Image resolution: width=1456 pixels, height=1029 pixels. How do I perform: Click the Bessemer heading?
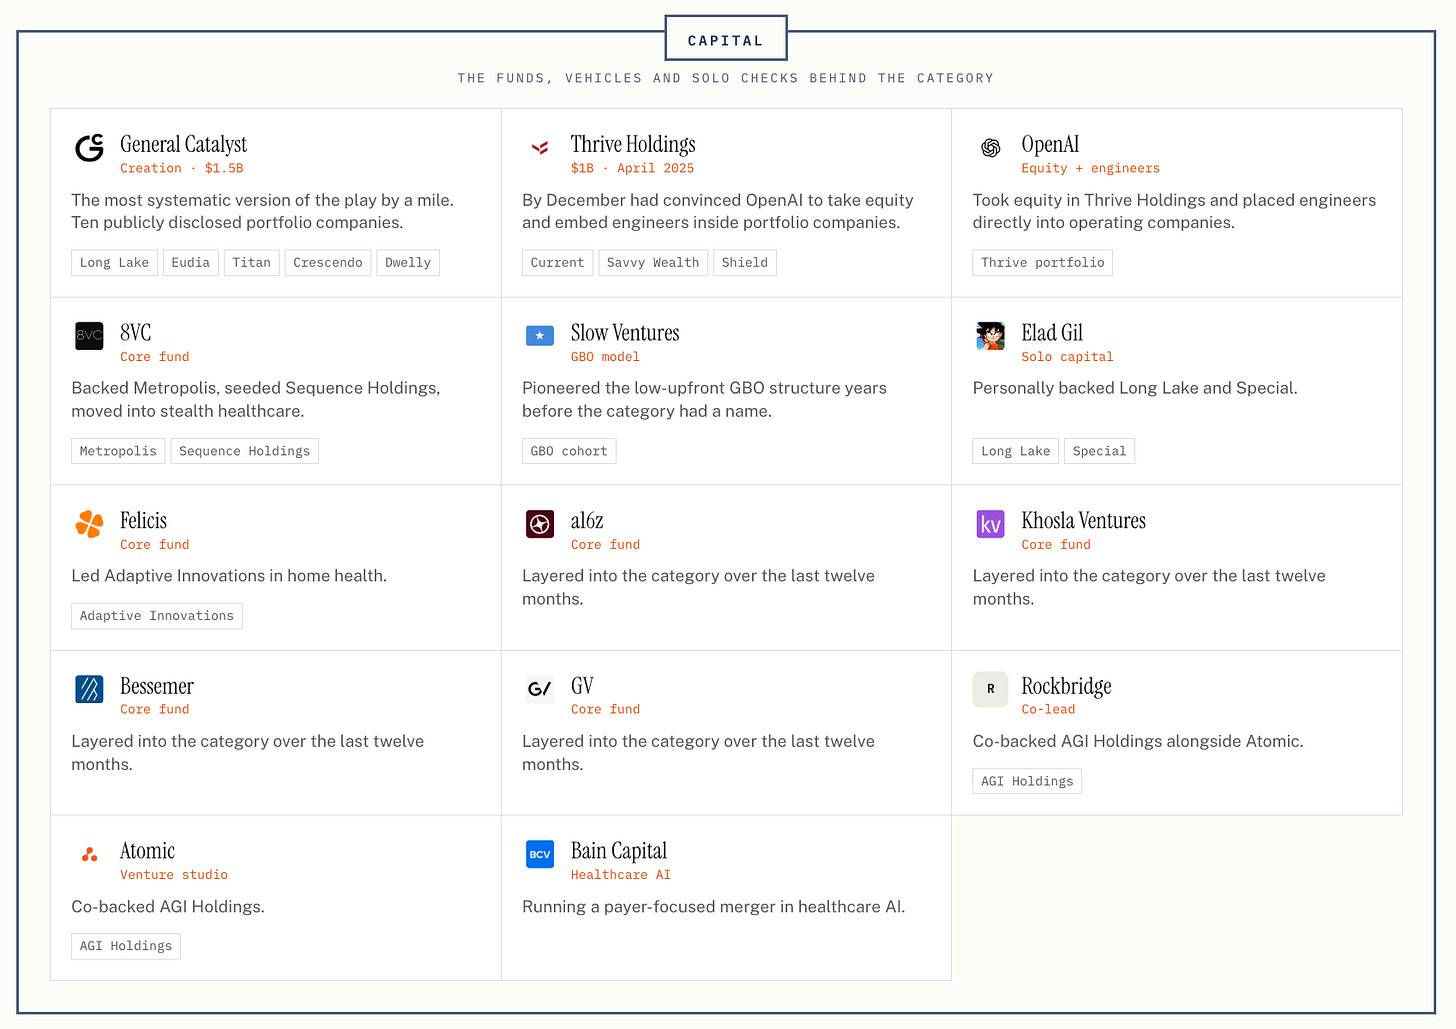(x=157, y=686)
